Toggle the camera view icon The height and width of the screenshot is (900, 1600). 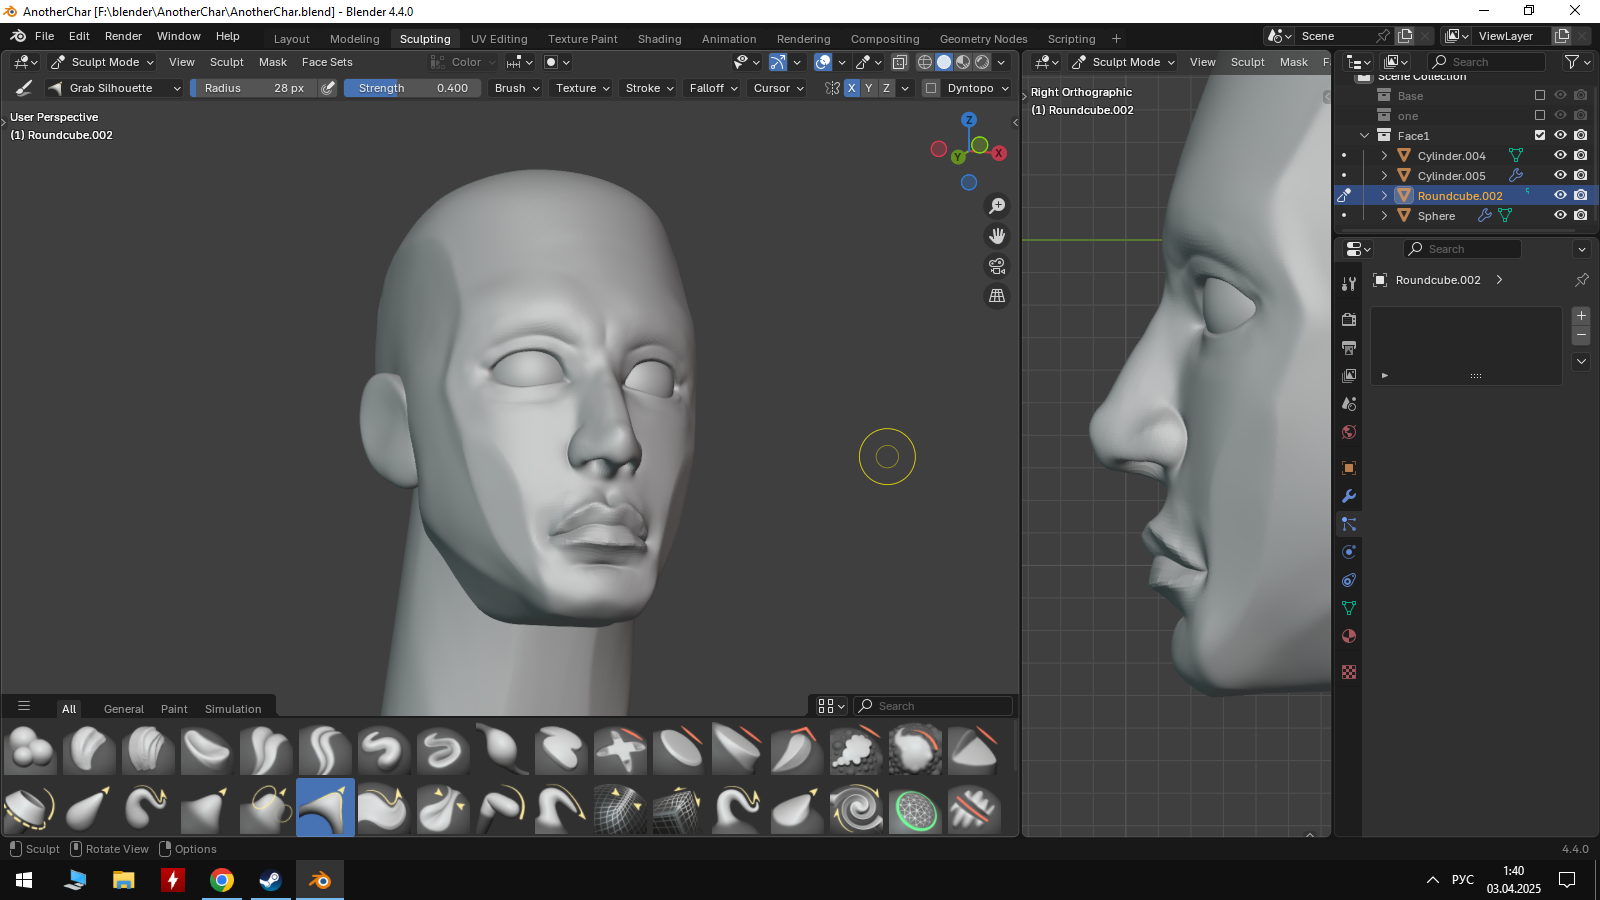point(997,266)
